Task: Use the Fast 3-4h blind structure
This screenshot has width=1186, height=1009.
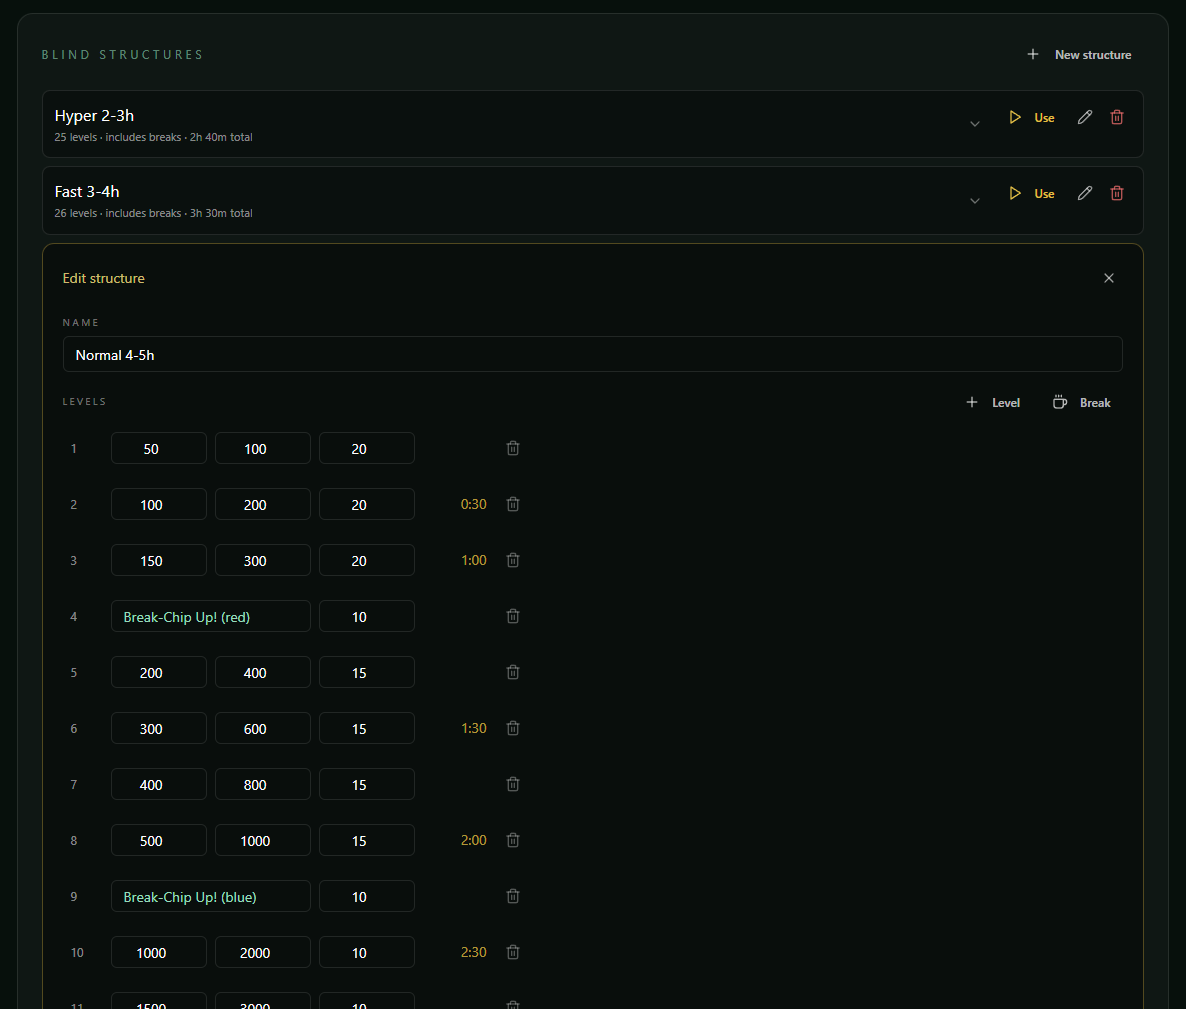Action: 1032,193
